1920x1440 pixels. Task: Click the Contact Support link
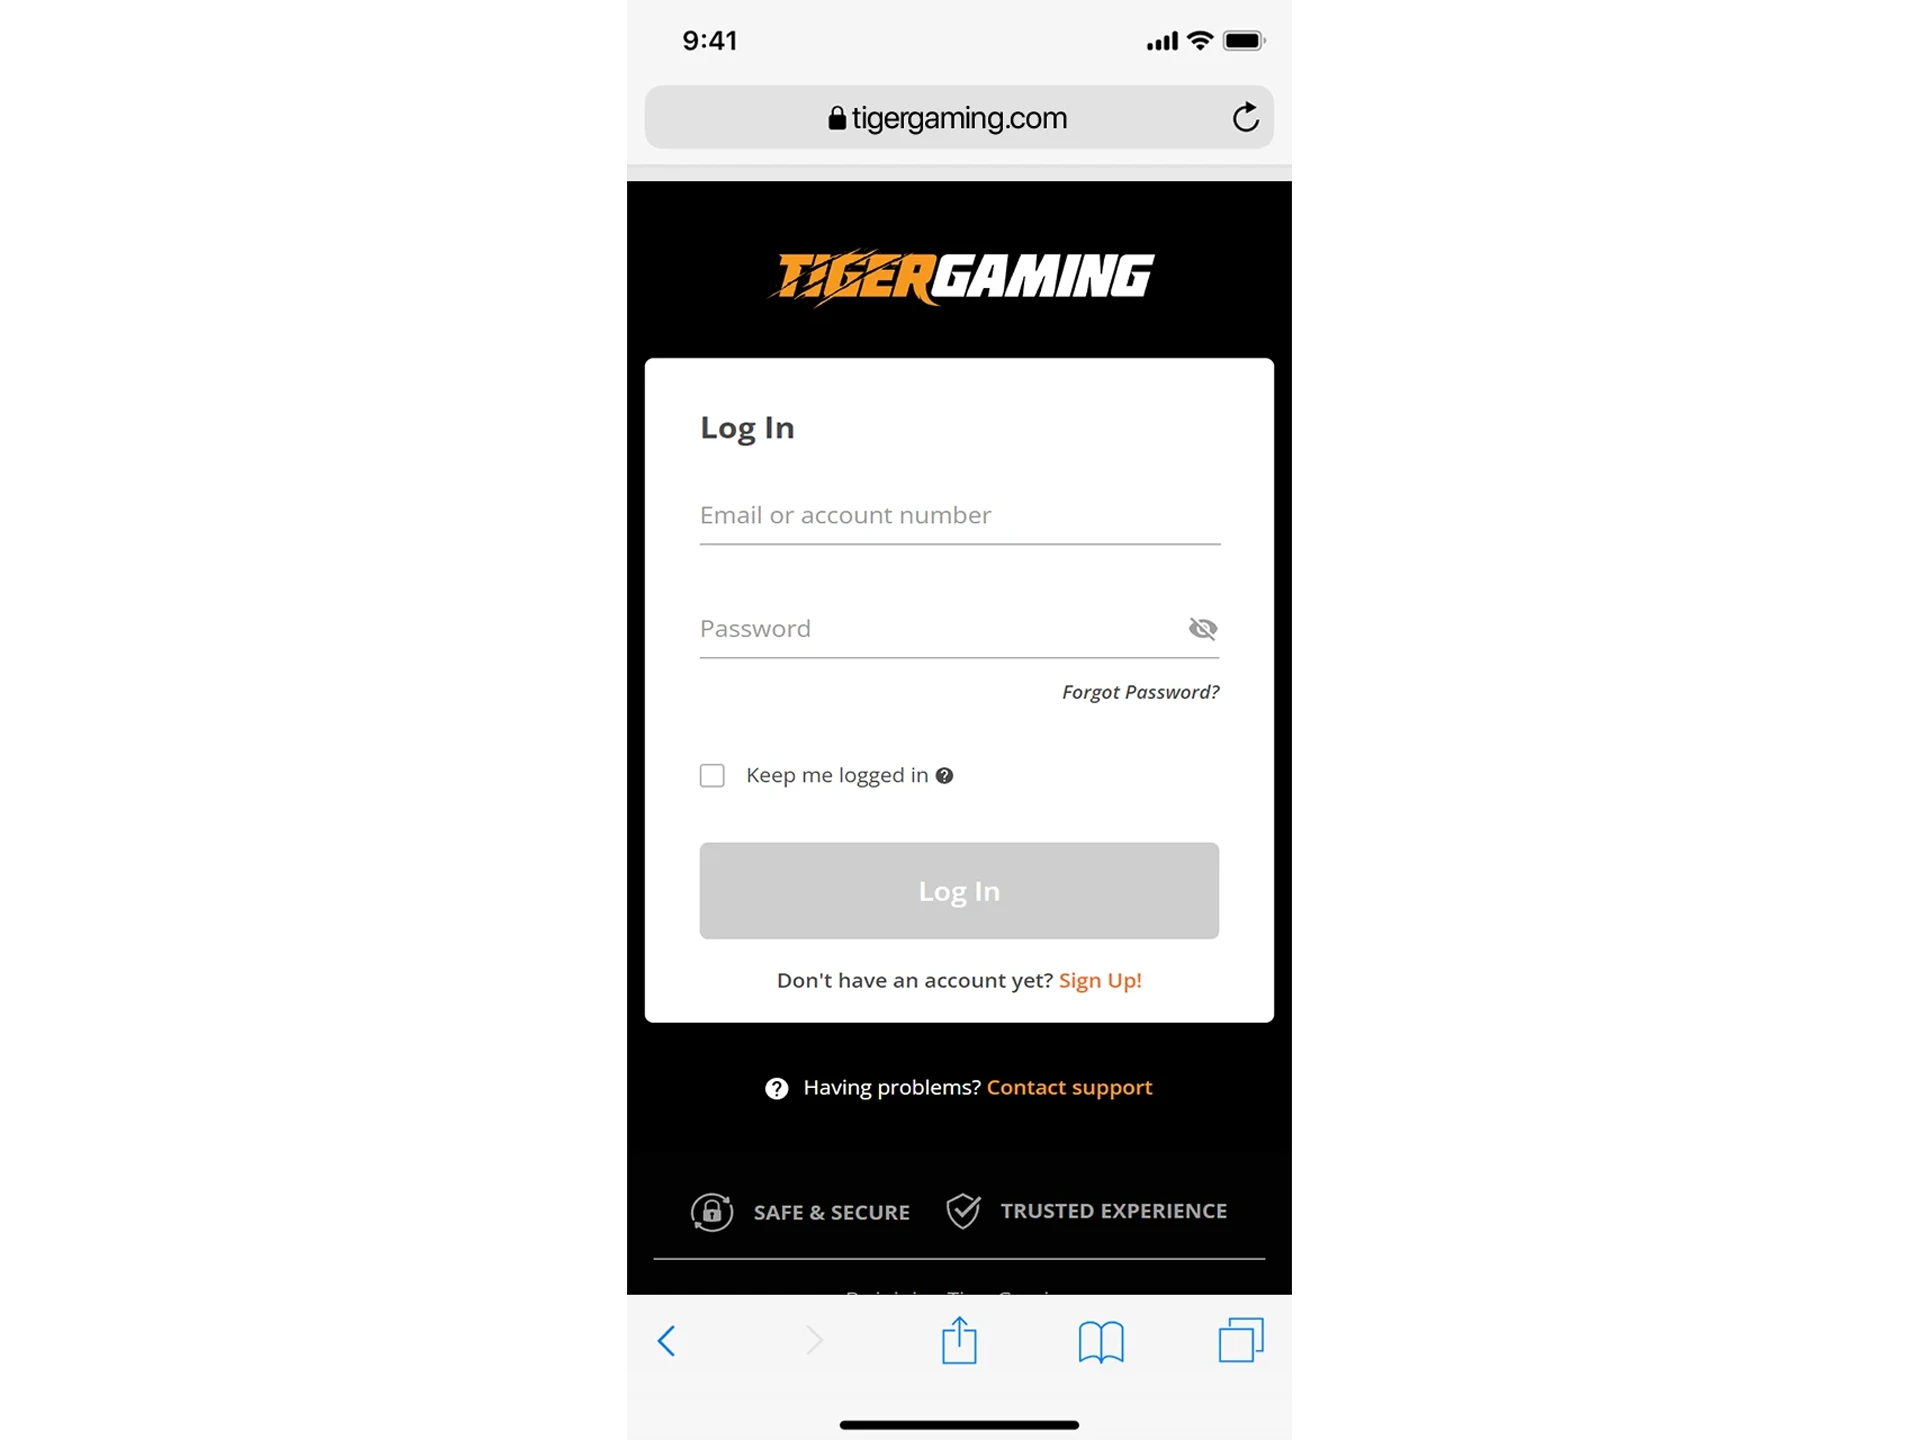pyautogui.click(x=1069, y=1086)
